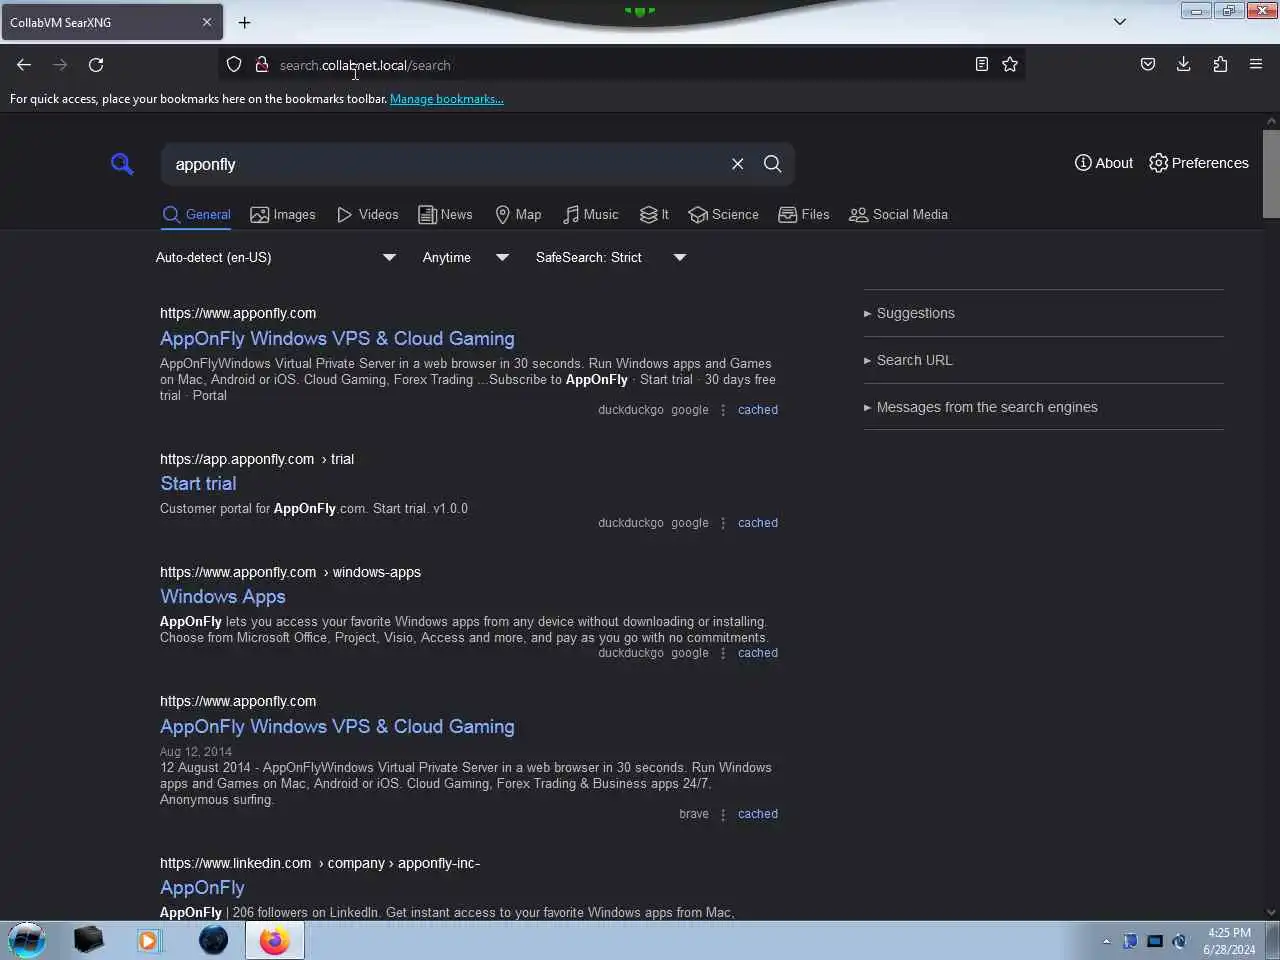Focus the apponfly search input field
Viewport: 1280px width, 960px height.
445,164
